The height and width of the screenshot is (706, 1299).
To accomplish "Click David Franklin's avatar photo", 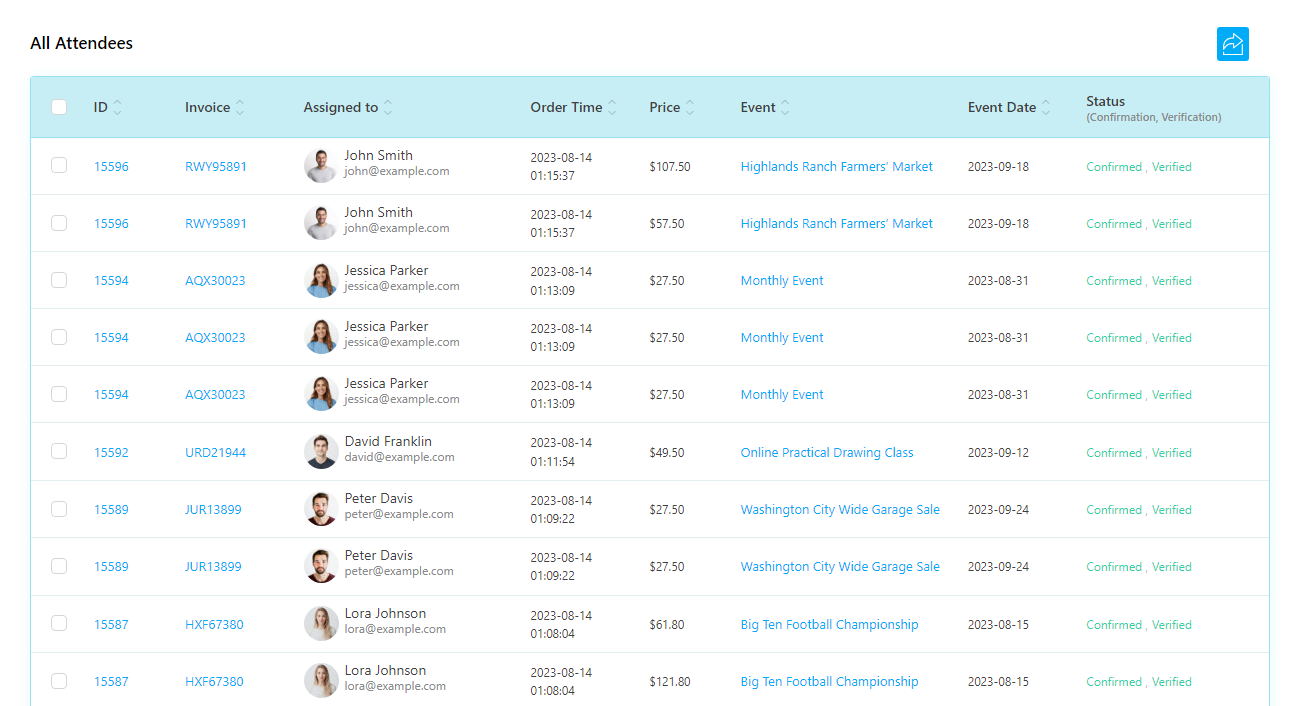I will (x=321, y=452).
